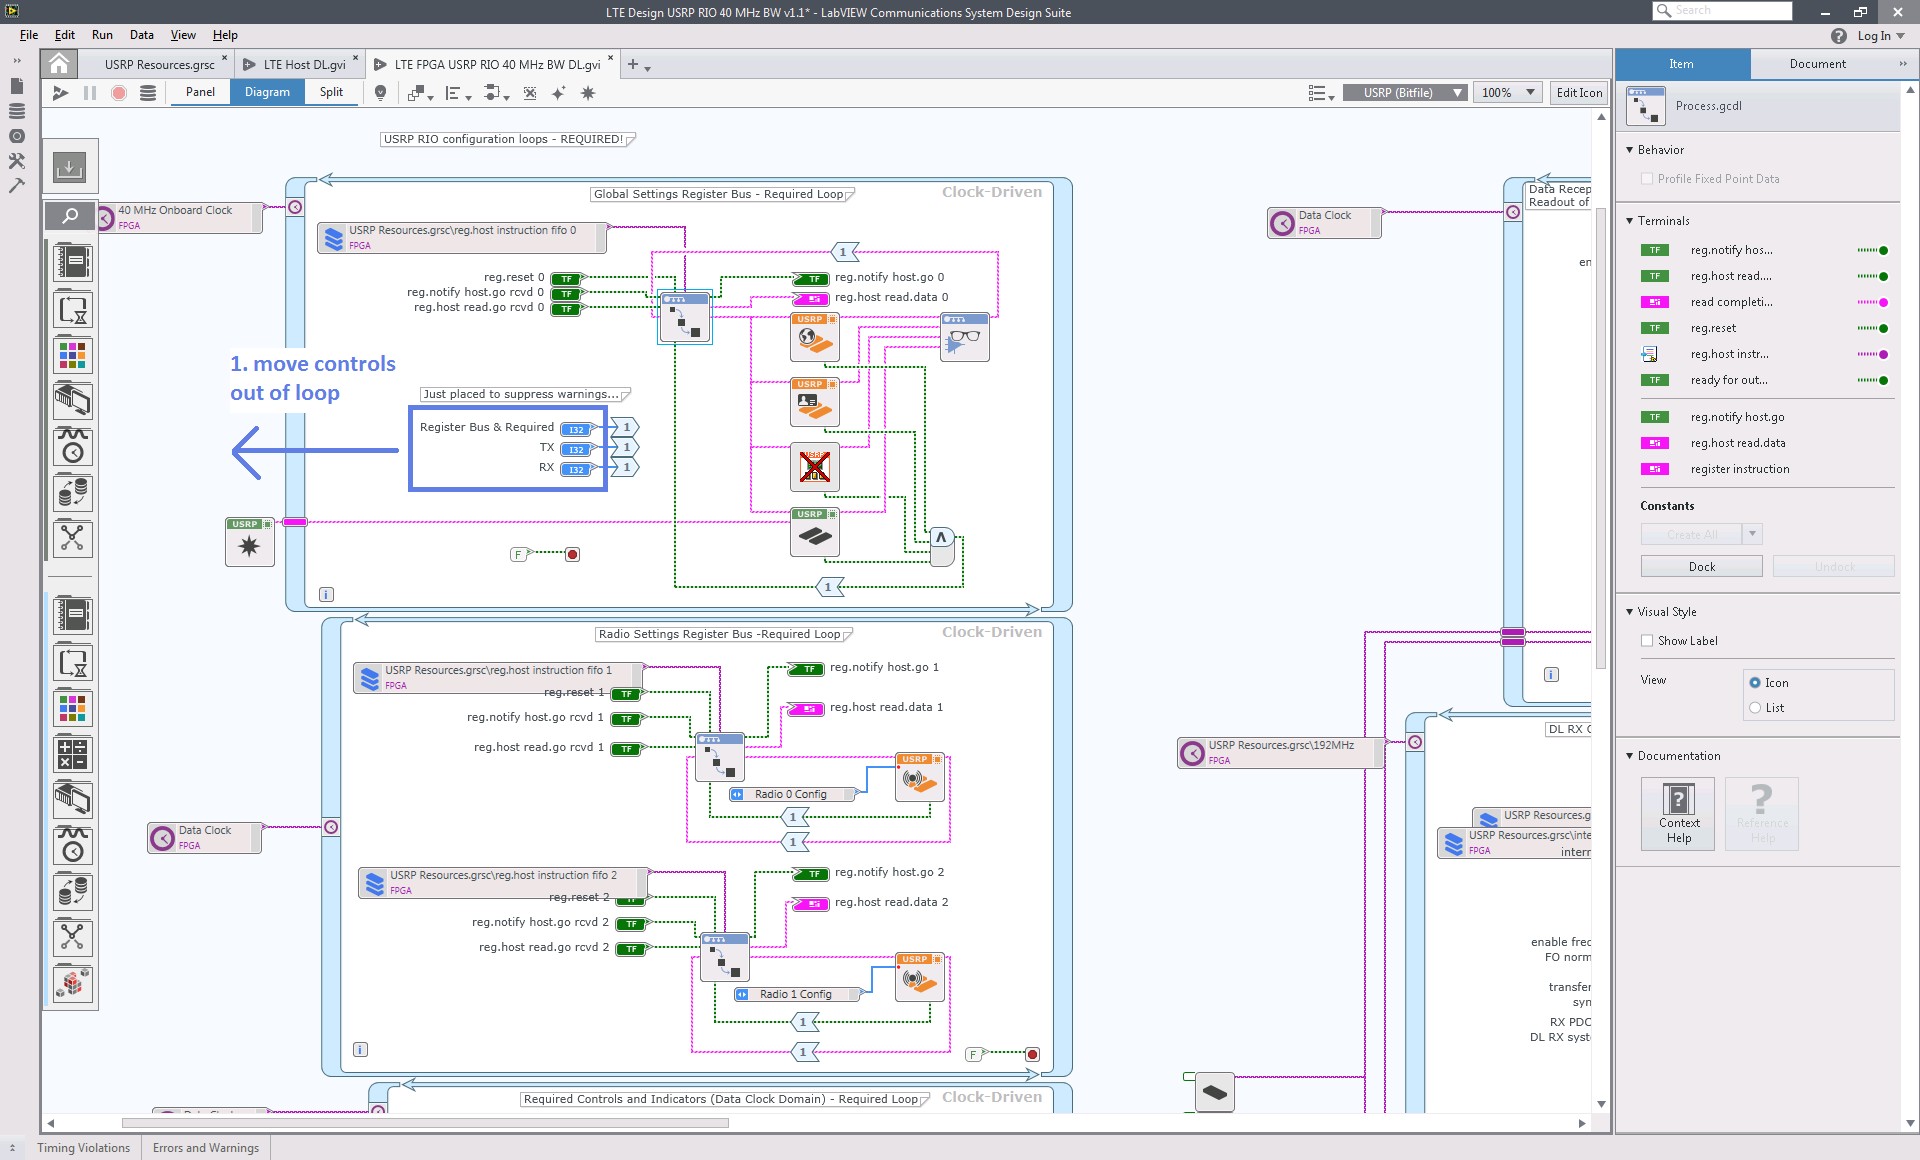Open the lower 3D cubes add-ons palette
Image resolution: width=1920 pixels, height=1160 pixels.
[x=73, y=984]
